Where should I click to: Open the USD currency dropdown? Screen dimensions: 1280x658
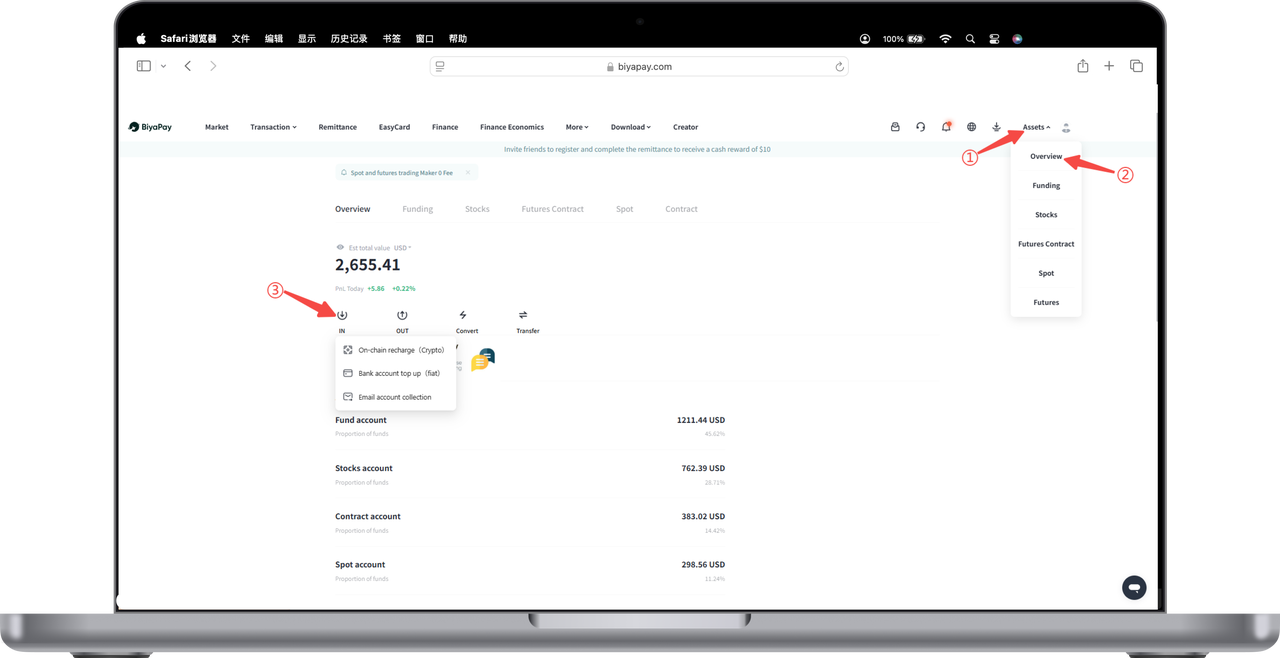402,248
